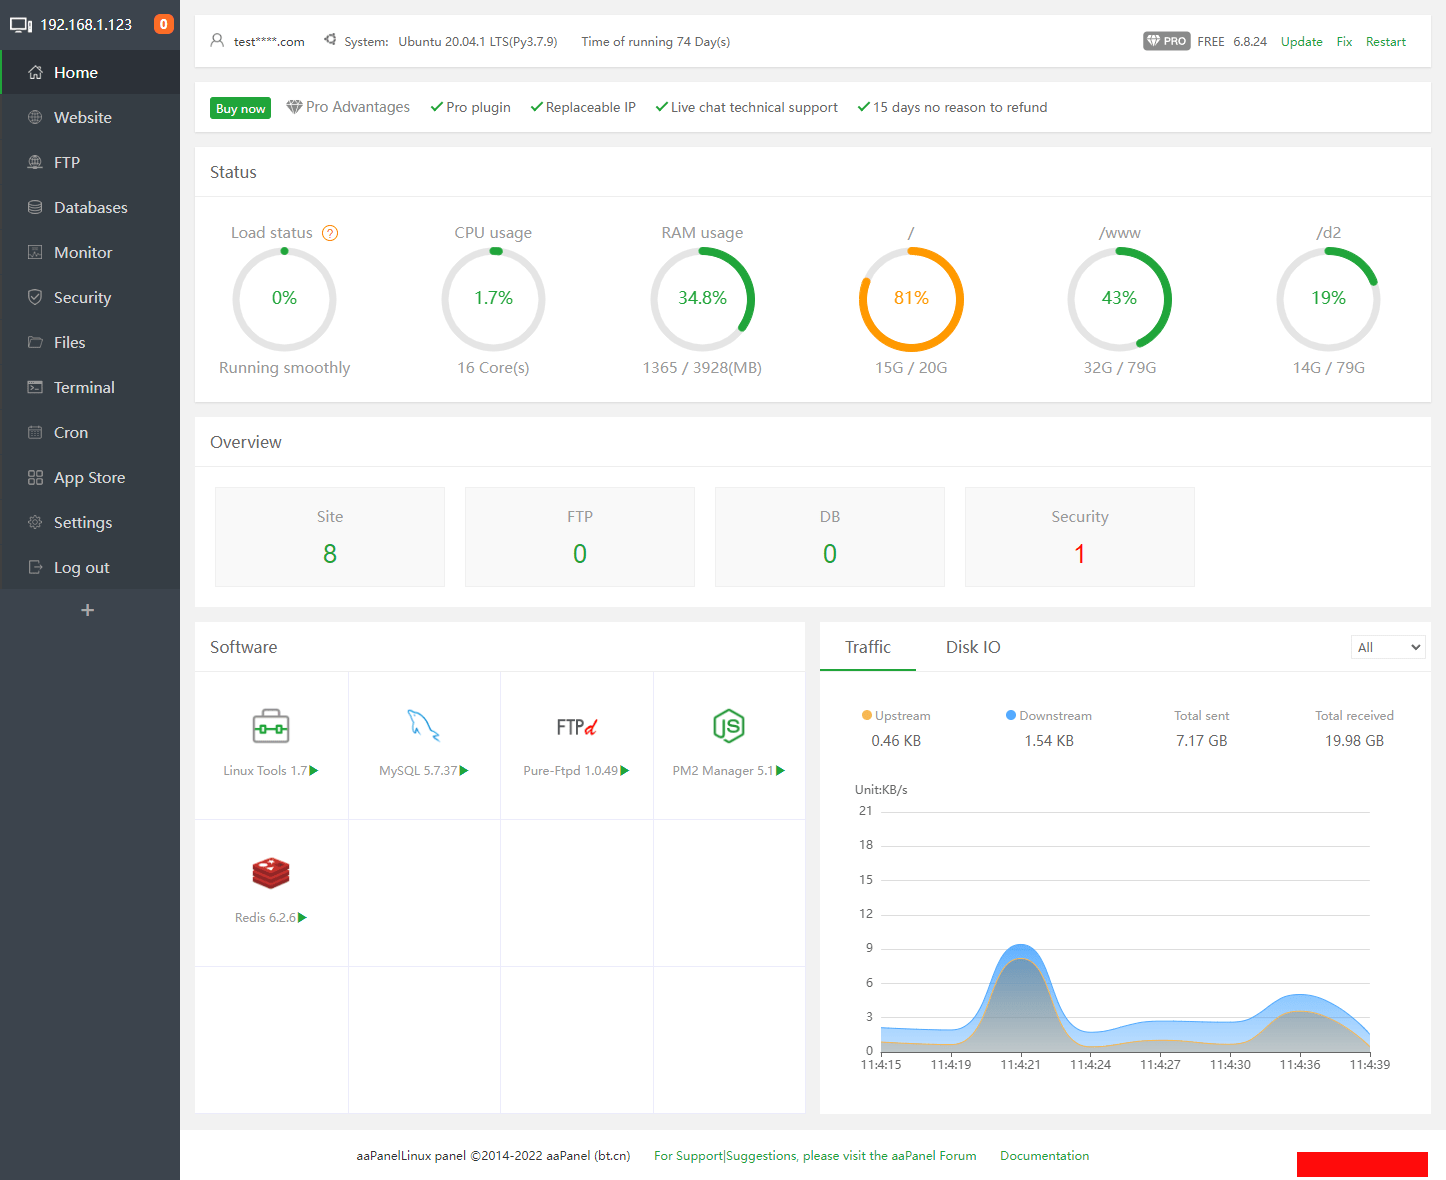This screenshot has width=1446, height=1180.
Task: Open the Documentation link in the footer
Action: coord(1044,1155)
